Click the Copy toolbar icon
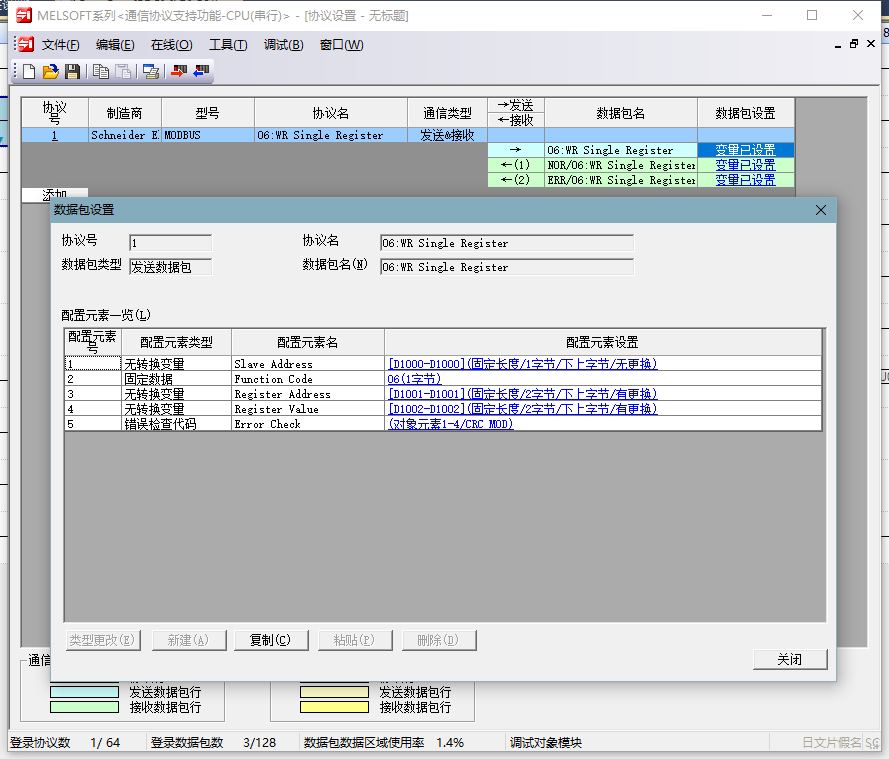The width and height of the screenshot is (889, 759). click(101, 71)
